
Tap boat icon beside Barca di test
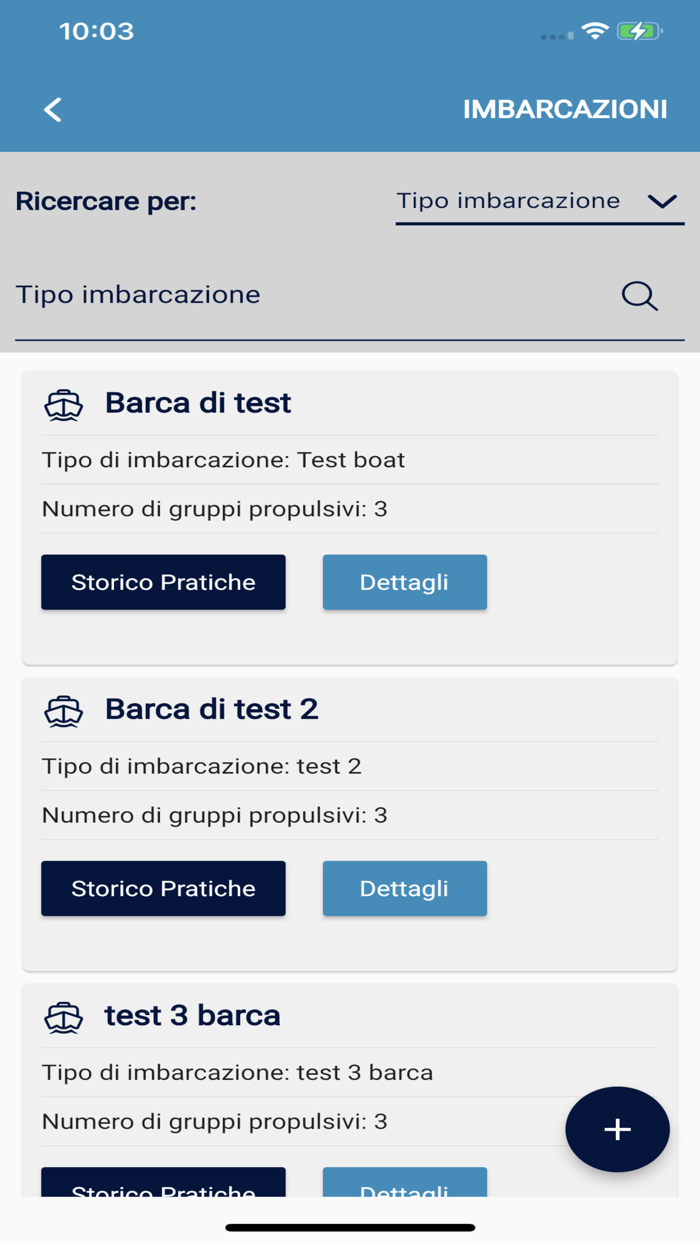click(x=64, y=404)
